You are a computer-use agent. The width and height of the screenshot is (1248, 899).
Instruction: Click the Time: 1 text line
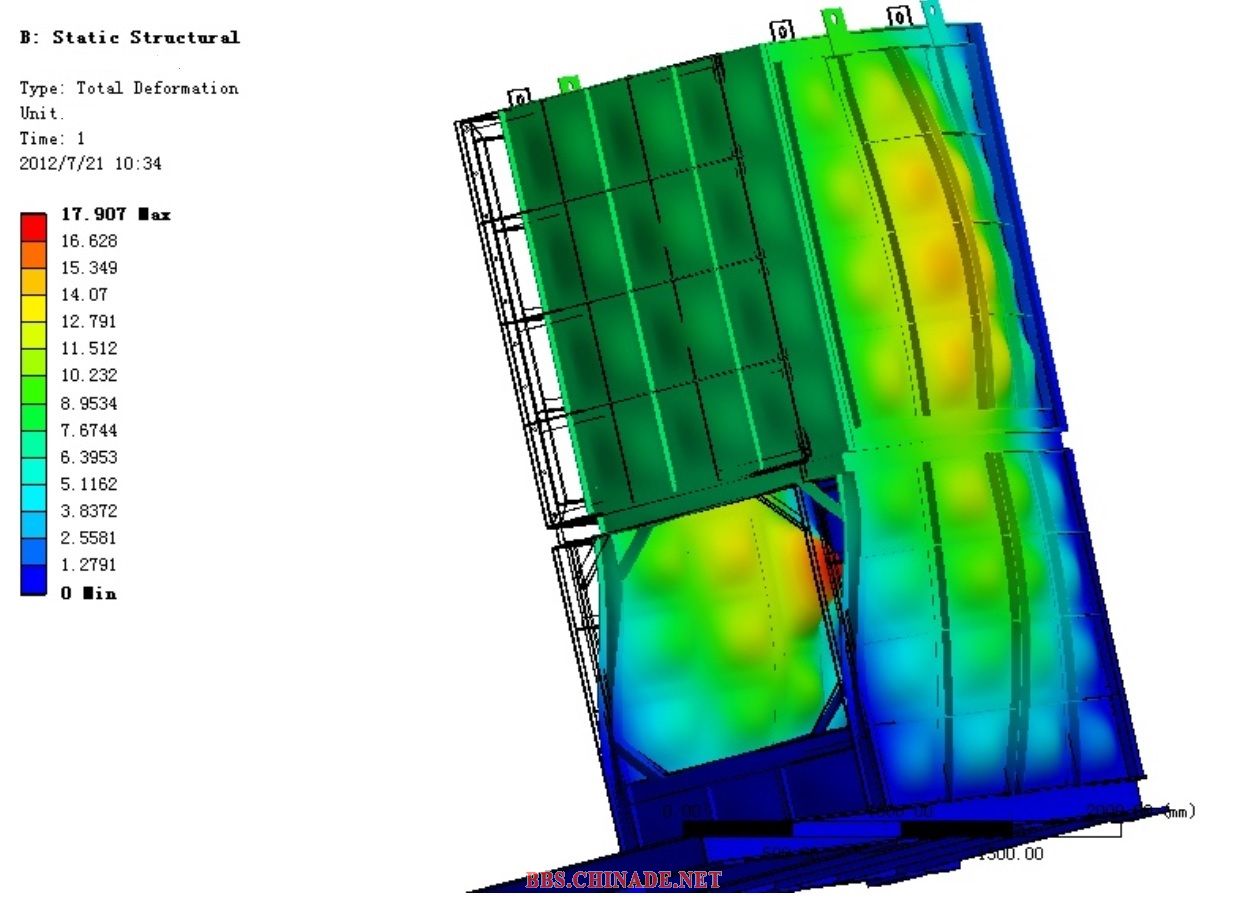coord(52,138)
